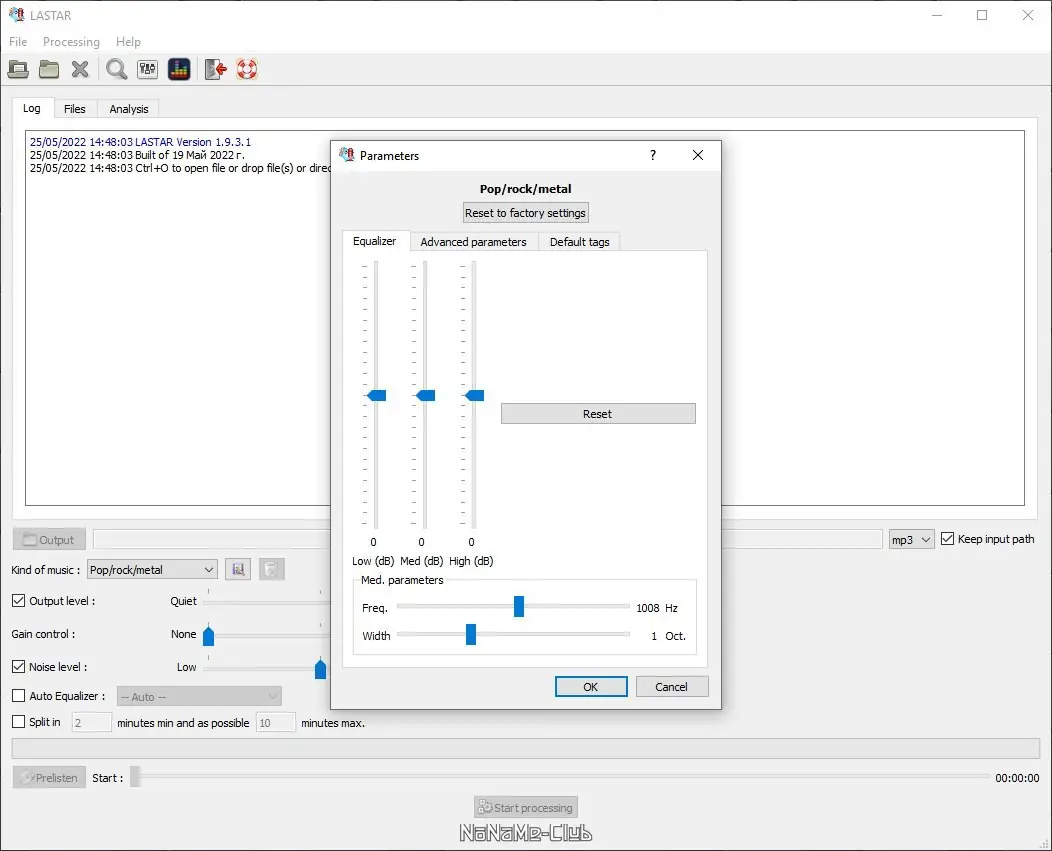Click the Noise level slider handle
The width and height of the screenshot is (1052, 851).
[321, 667]
